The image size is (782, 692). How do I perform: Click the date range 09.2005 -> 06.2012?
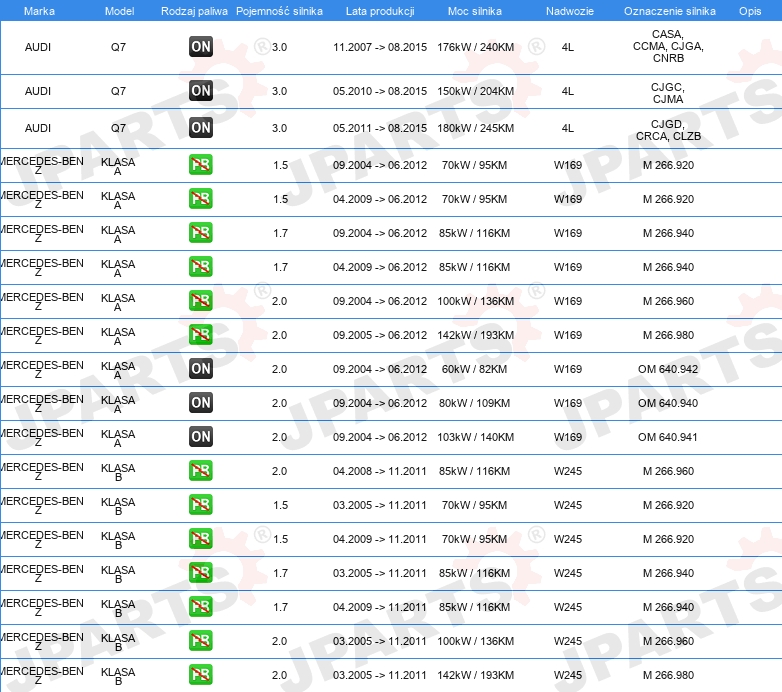pyautogui.click(x=380, y=335)
